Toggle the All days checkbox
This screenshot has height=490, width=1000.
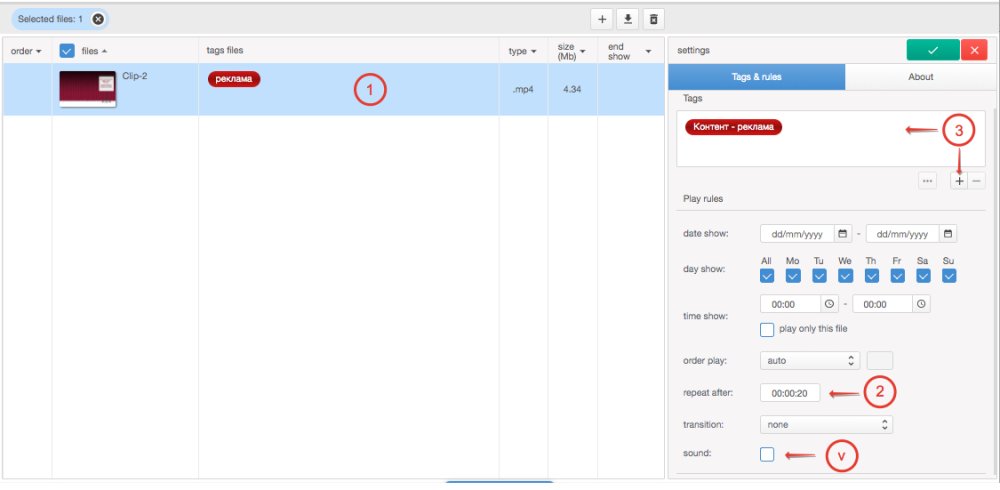pos(767,276)
